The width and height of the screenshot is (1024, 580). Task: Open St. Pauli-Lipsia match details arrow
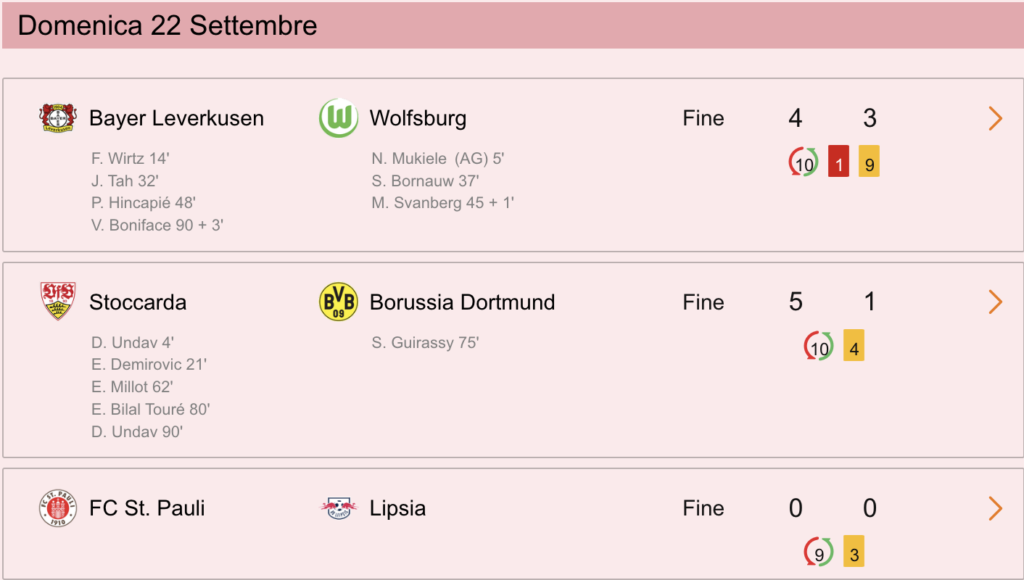point(995,508)
